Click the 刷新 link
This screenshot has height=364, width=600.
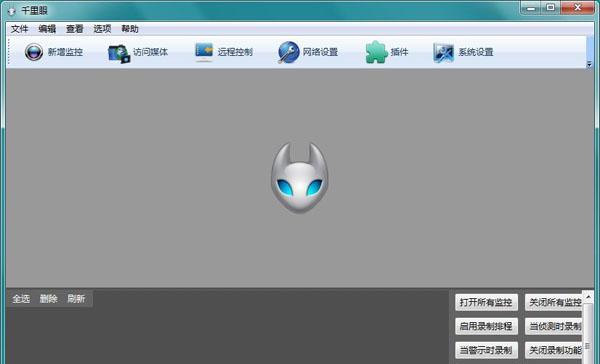[76, 299]
